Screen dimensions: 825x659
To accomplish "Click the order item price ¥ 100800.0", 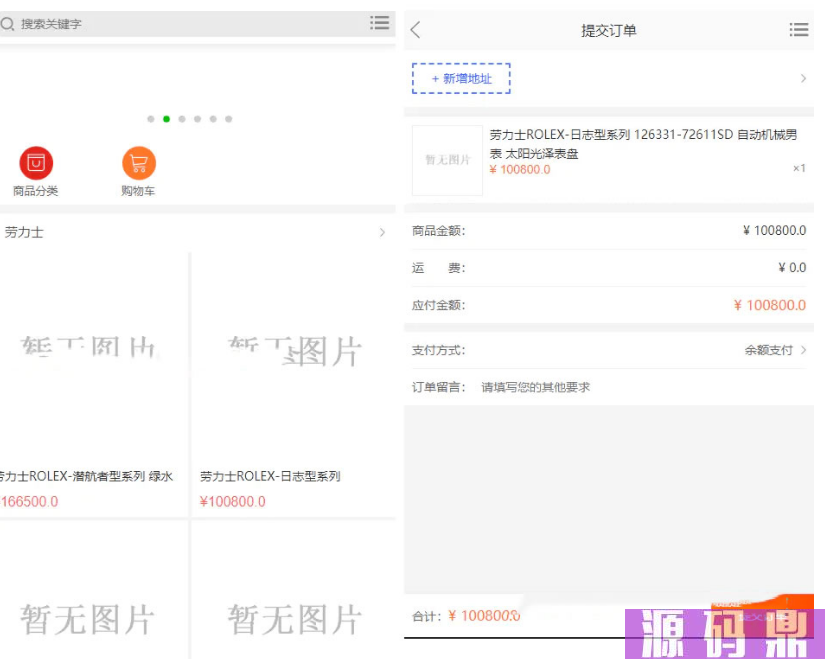I will pos(520,169).
